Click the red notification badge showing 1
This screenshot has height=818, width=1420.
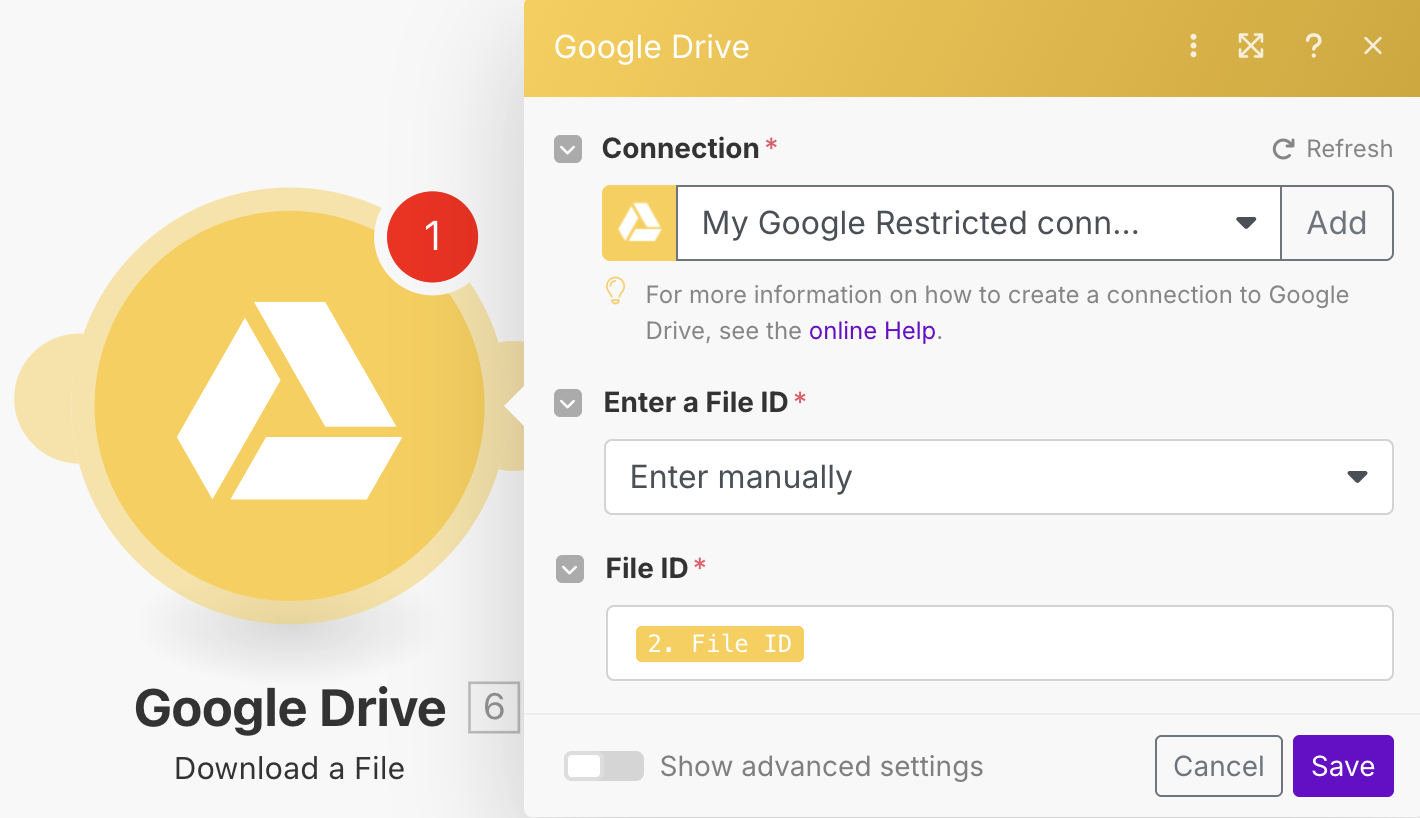point(432,237)
